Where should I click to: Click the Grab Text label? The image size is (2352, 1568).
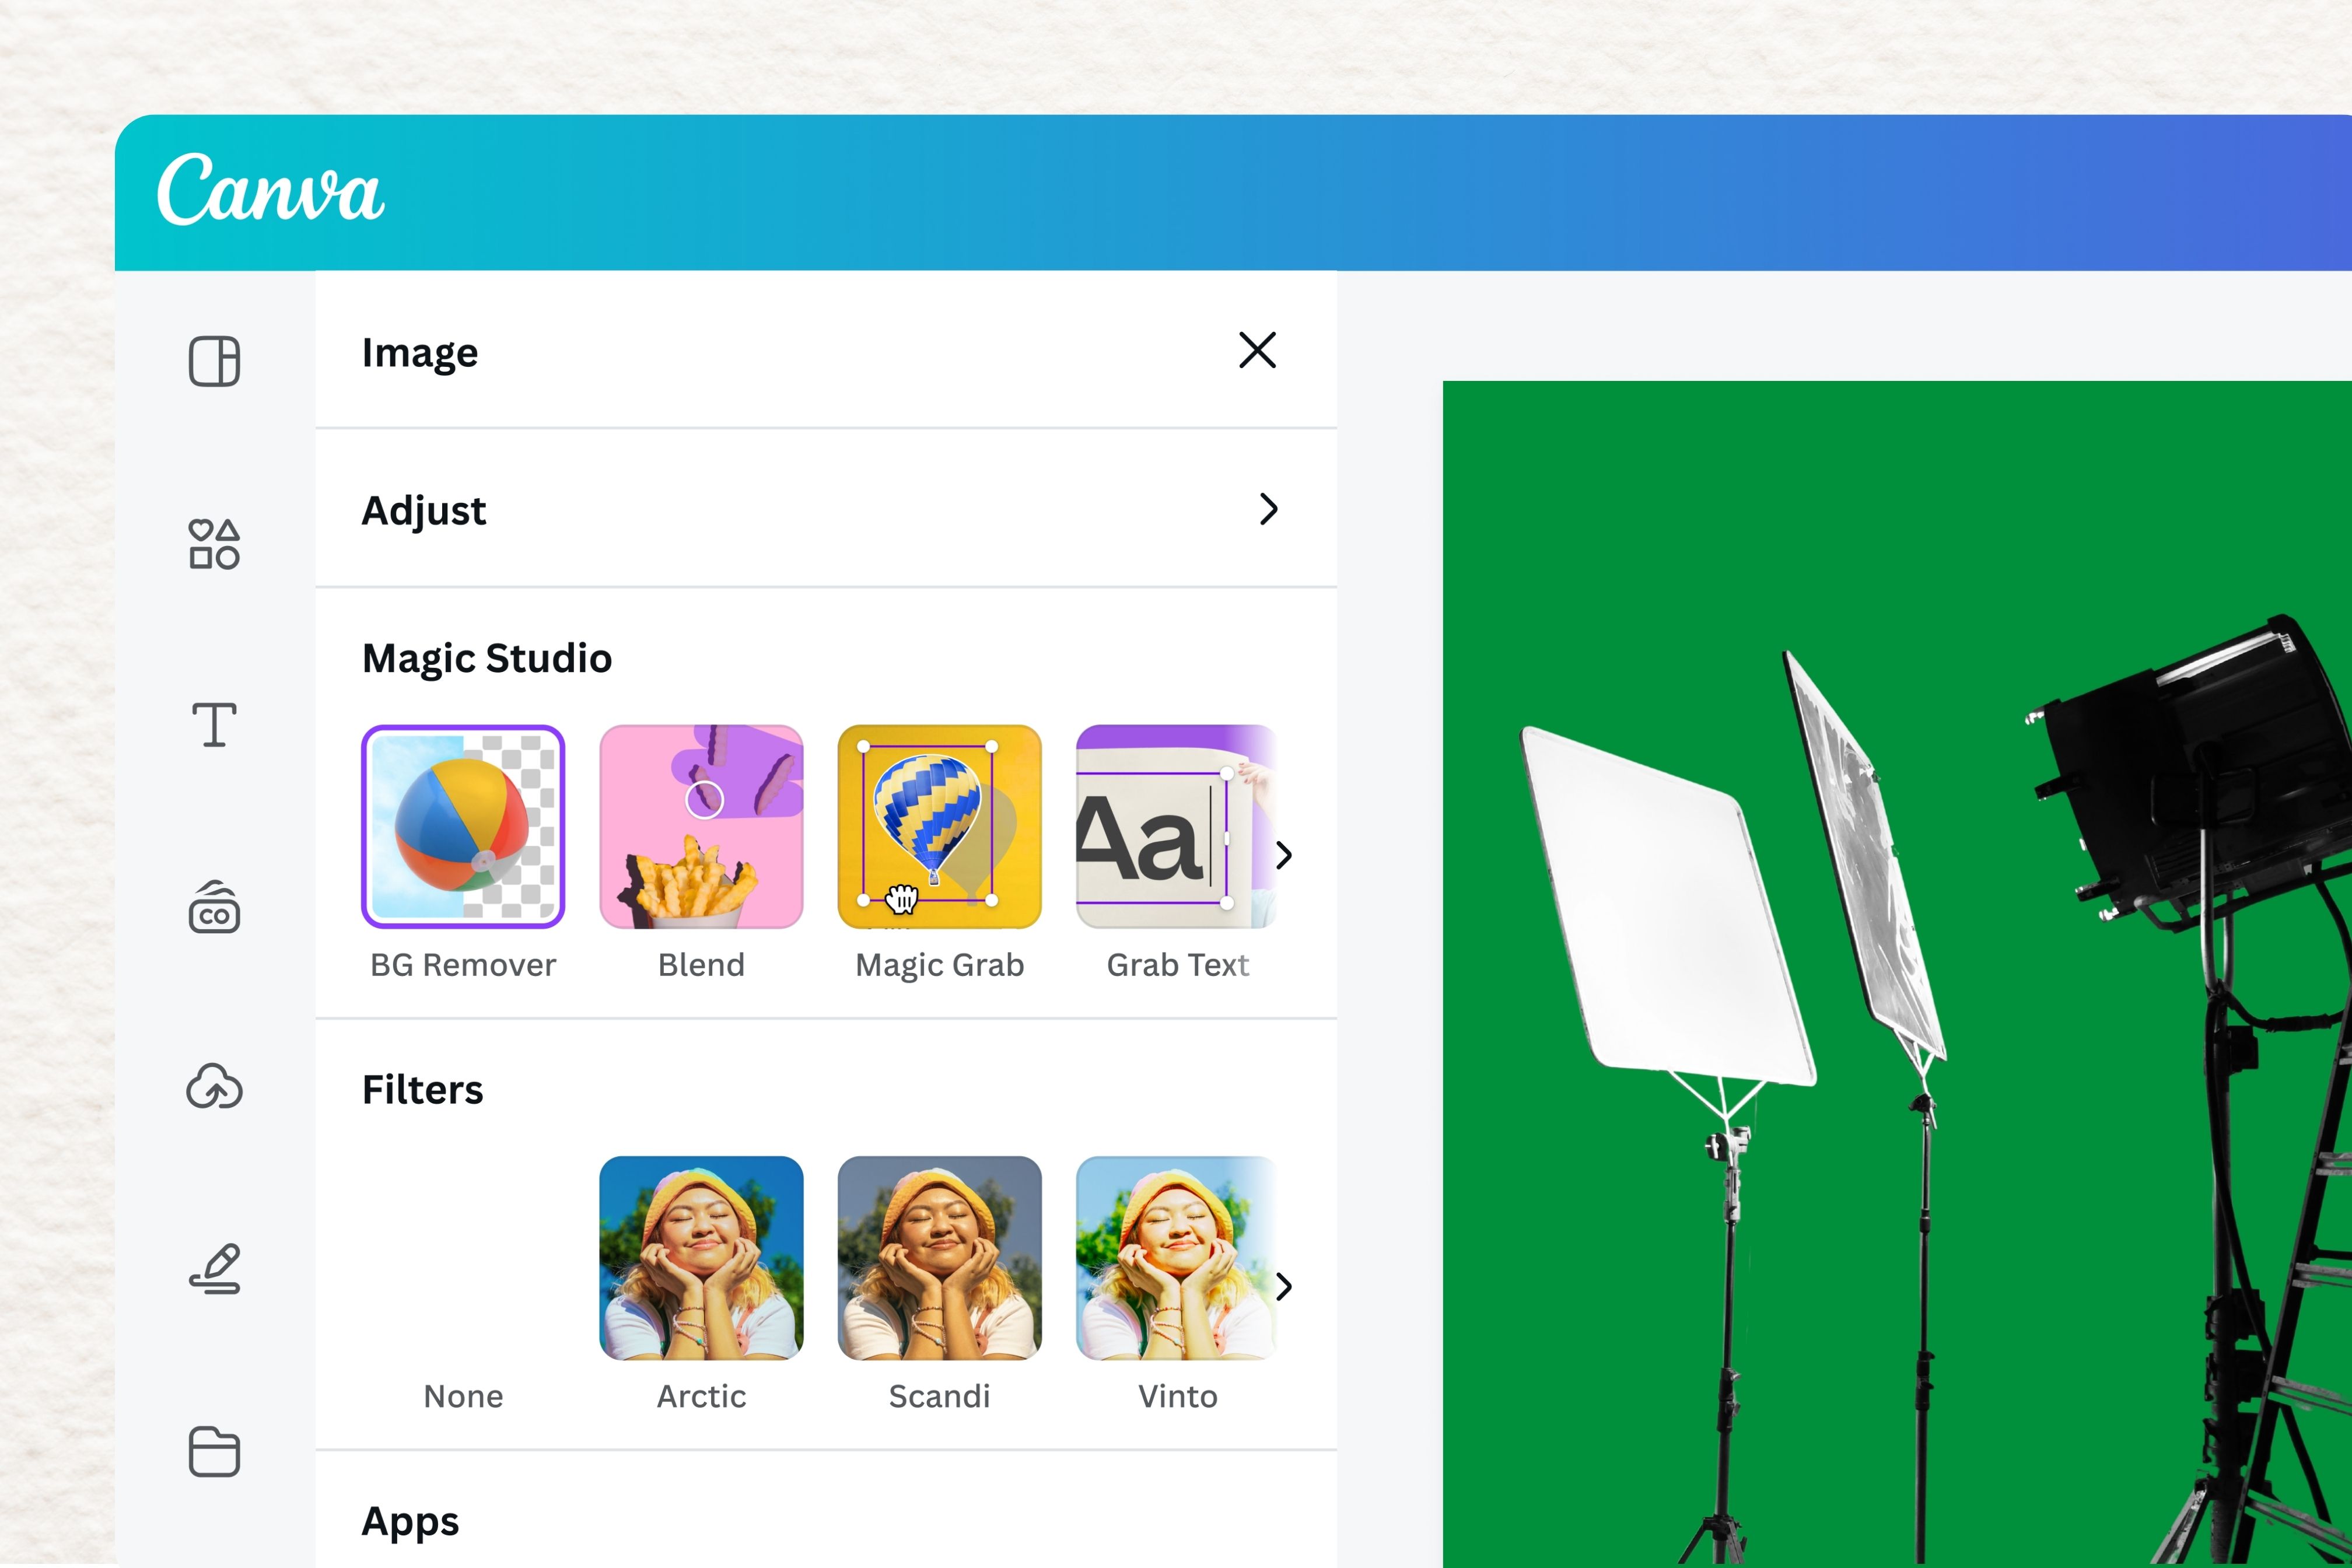click(1178, 965)
